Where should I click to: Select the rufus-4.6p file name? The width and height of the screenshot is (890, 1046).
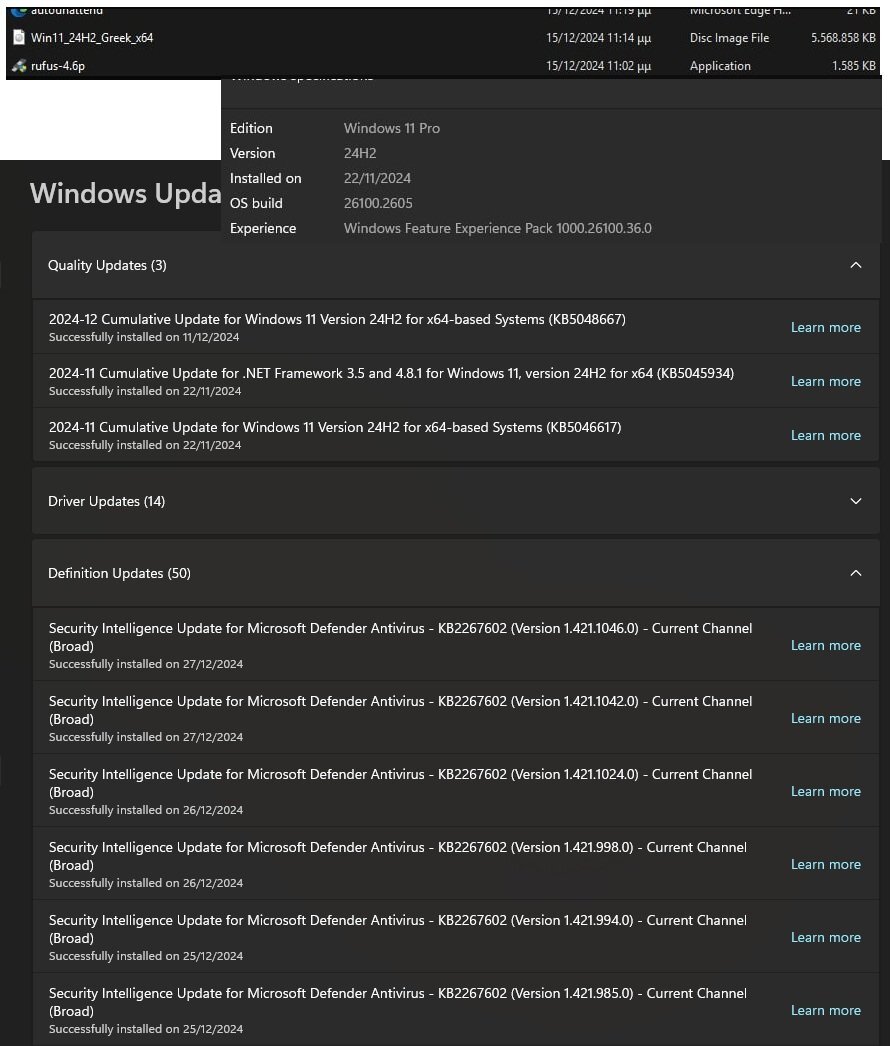click(x=58, y=66)
